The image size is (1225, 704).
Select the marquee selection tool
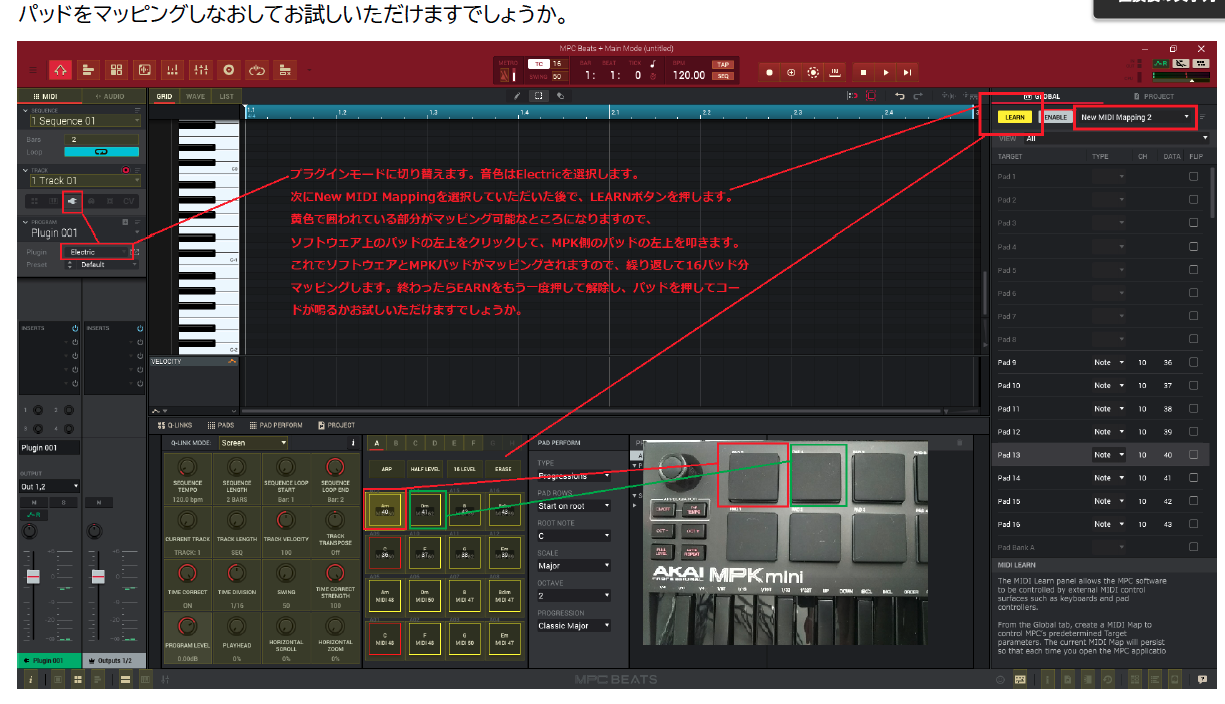tap(538, 96)
